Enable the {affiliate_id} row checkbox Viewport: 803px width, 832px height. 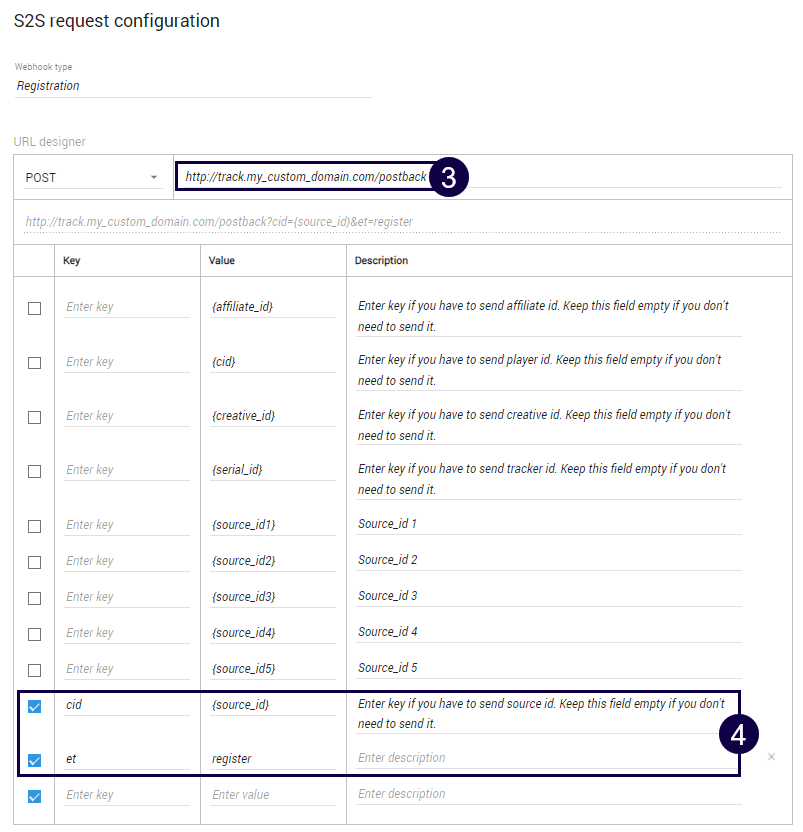(x=35, y=308)
